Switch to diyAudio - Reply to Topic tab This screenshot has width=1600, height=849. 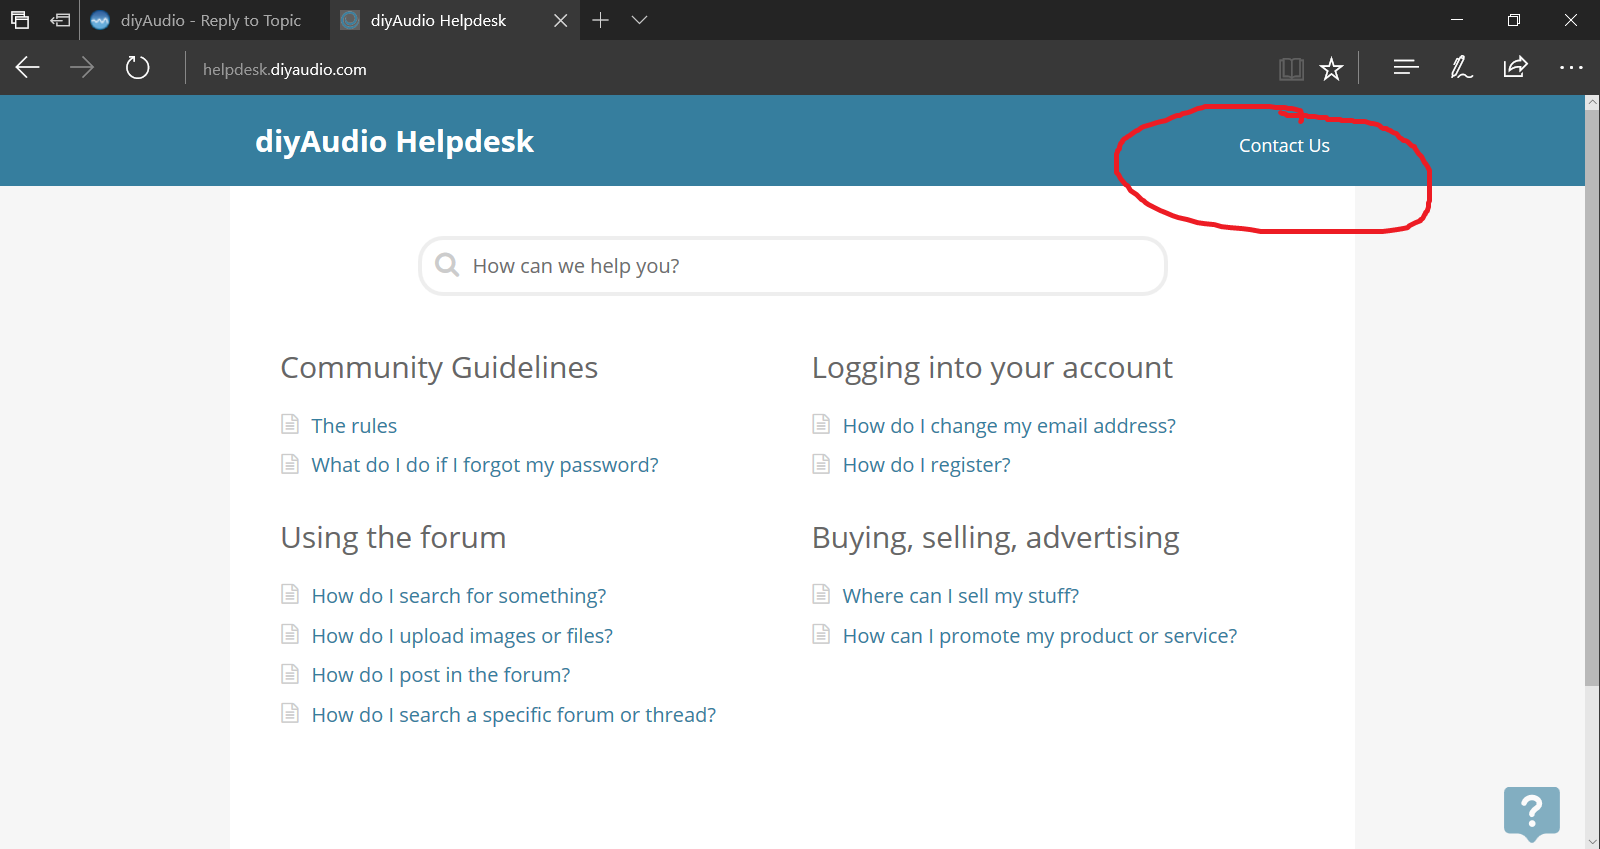(205, 20)
